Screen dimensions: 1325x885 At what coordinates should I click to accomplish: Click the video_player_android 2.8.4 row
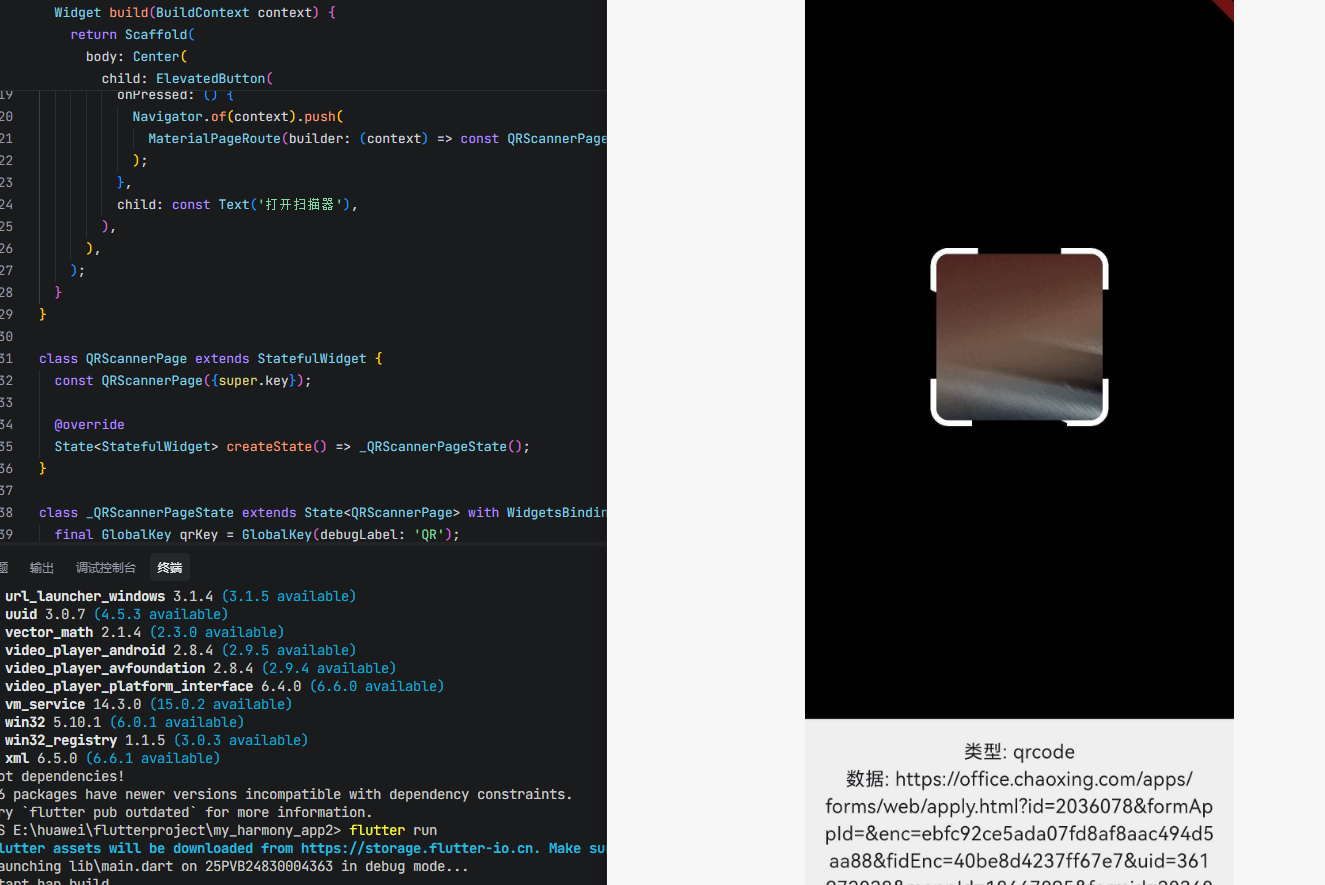pyautogui.click(x=180, y=650)
